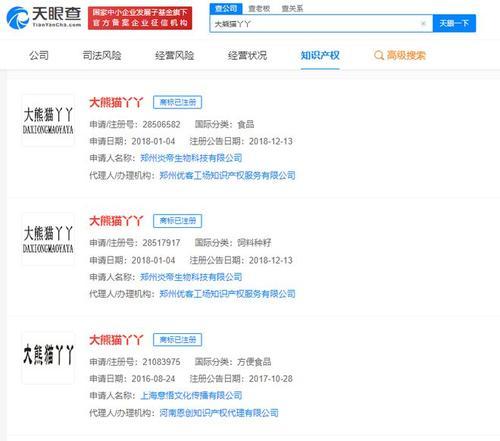Click registration announcement date 2017-10-28
Screen dimensions: 500x441
tap(271, 379)
